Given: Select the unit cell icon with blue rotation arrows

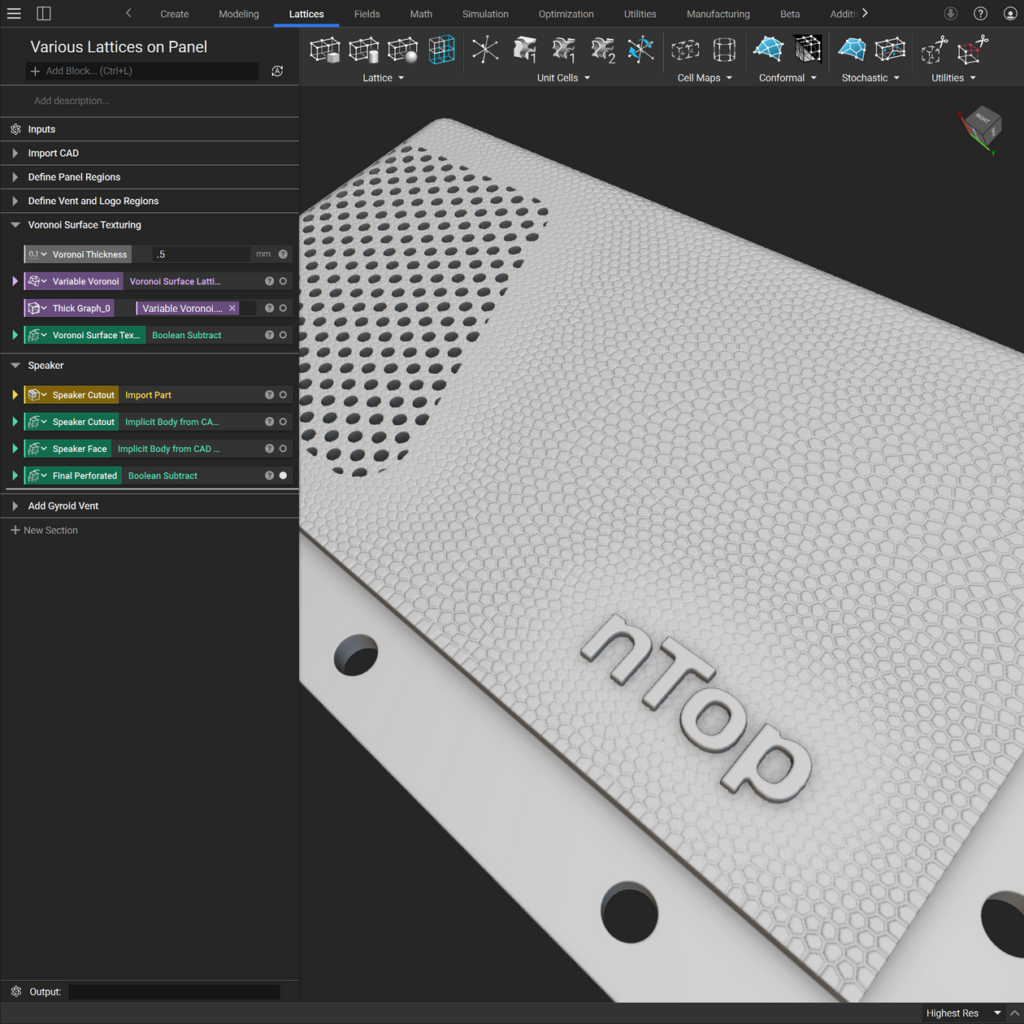Looking at the screenshot, I should pos(641,50).
